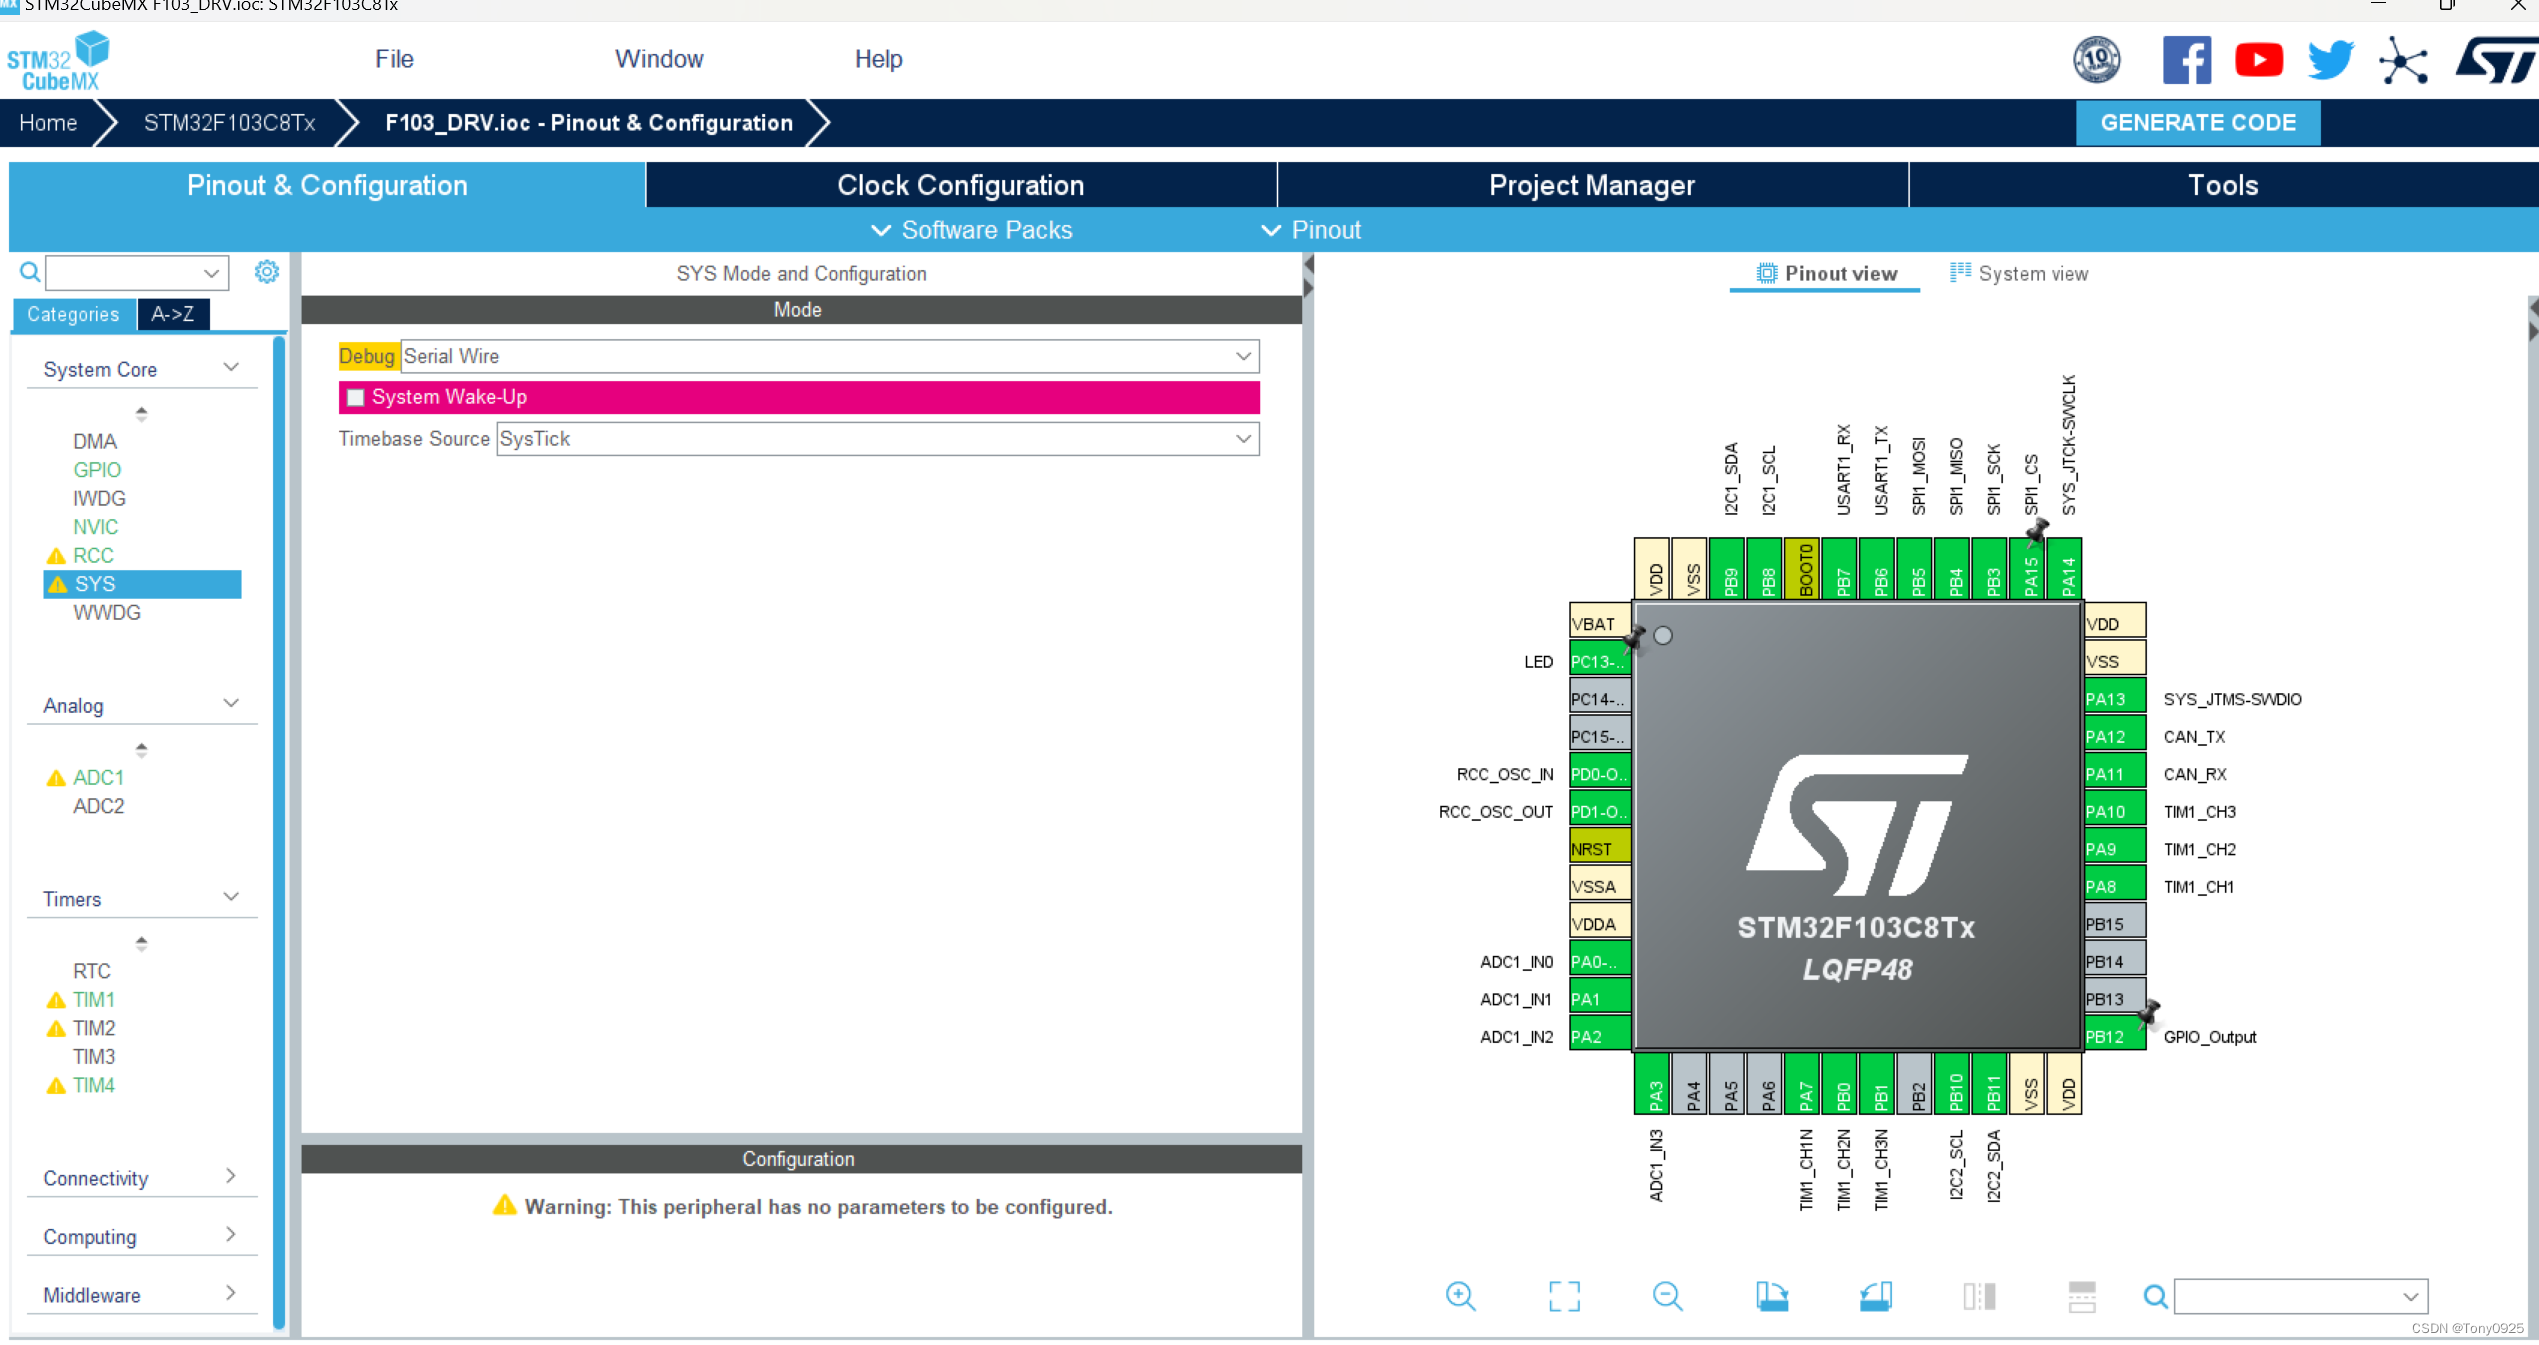Expand the Software Packs menu
This screenshot has width=2539, height=1345.
tap(971, 230)
